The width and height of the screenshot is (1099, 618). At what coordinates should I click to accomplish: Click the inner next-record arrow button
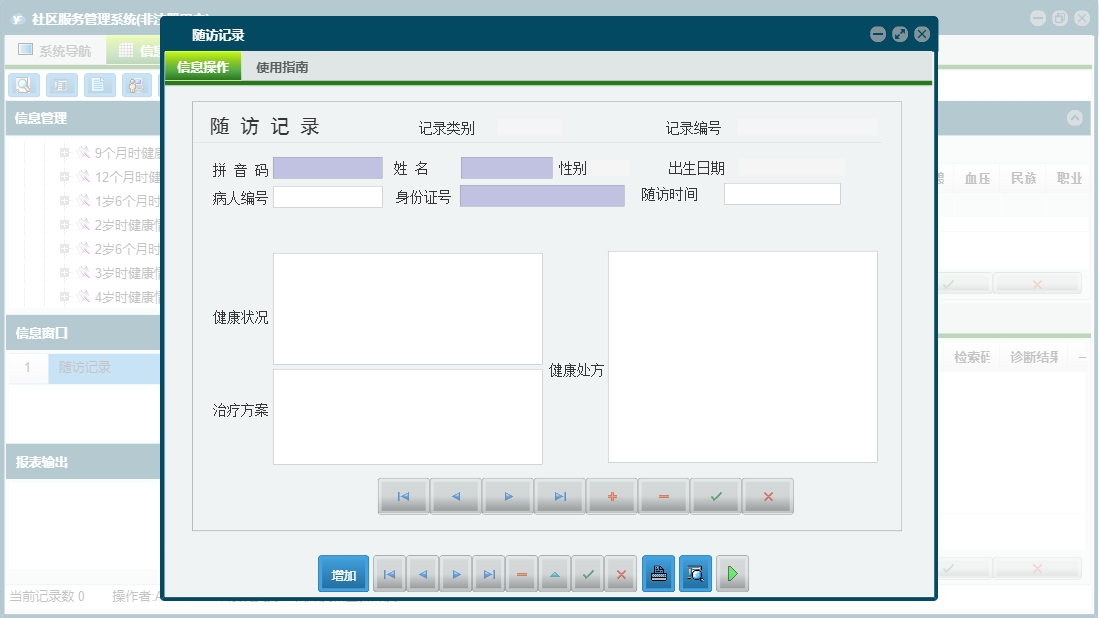click(x=508, y=496)
